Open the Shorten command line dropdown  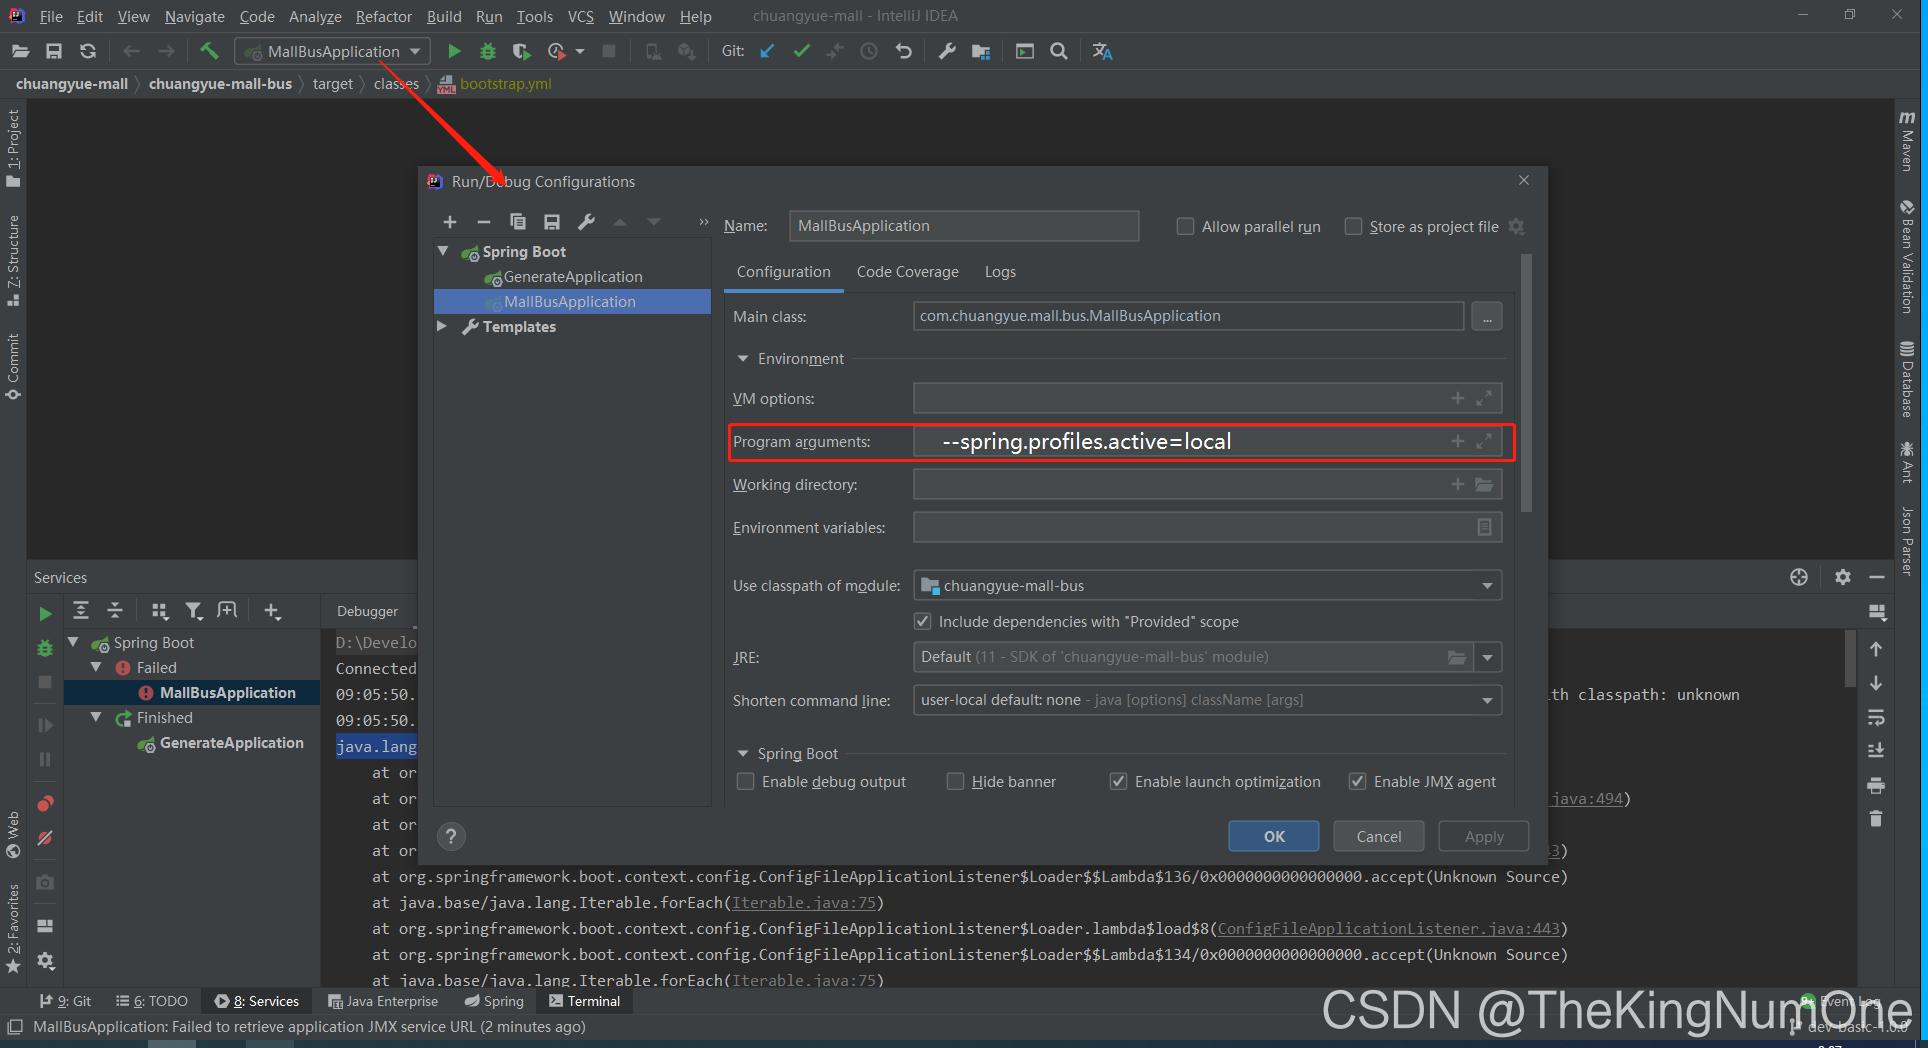pyautogui.click(x=1488, y=700)
